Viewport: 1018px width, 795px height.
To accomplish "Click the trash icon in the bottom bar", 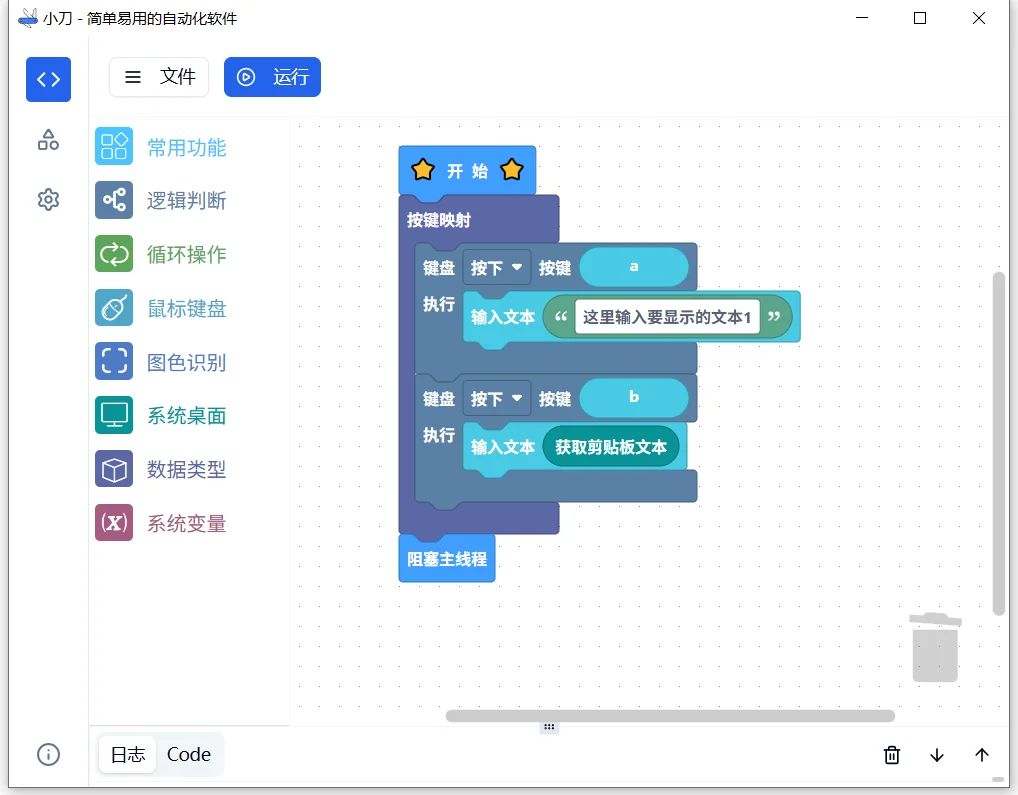I will coord(891,755).
